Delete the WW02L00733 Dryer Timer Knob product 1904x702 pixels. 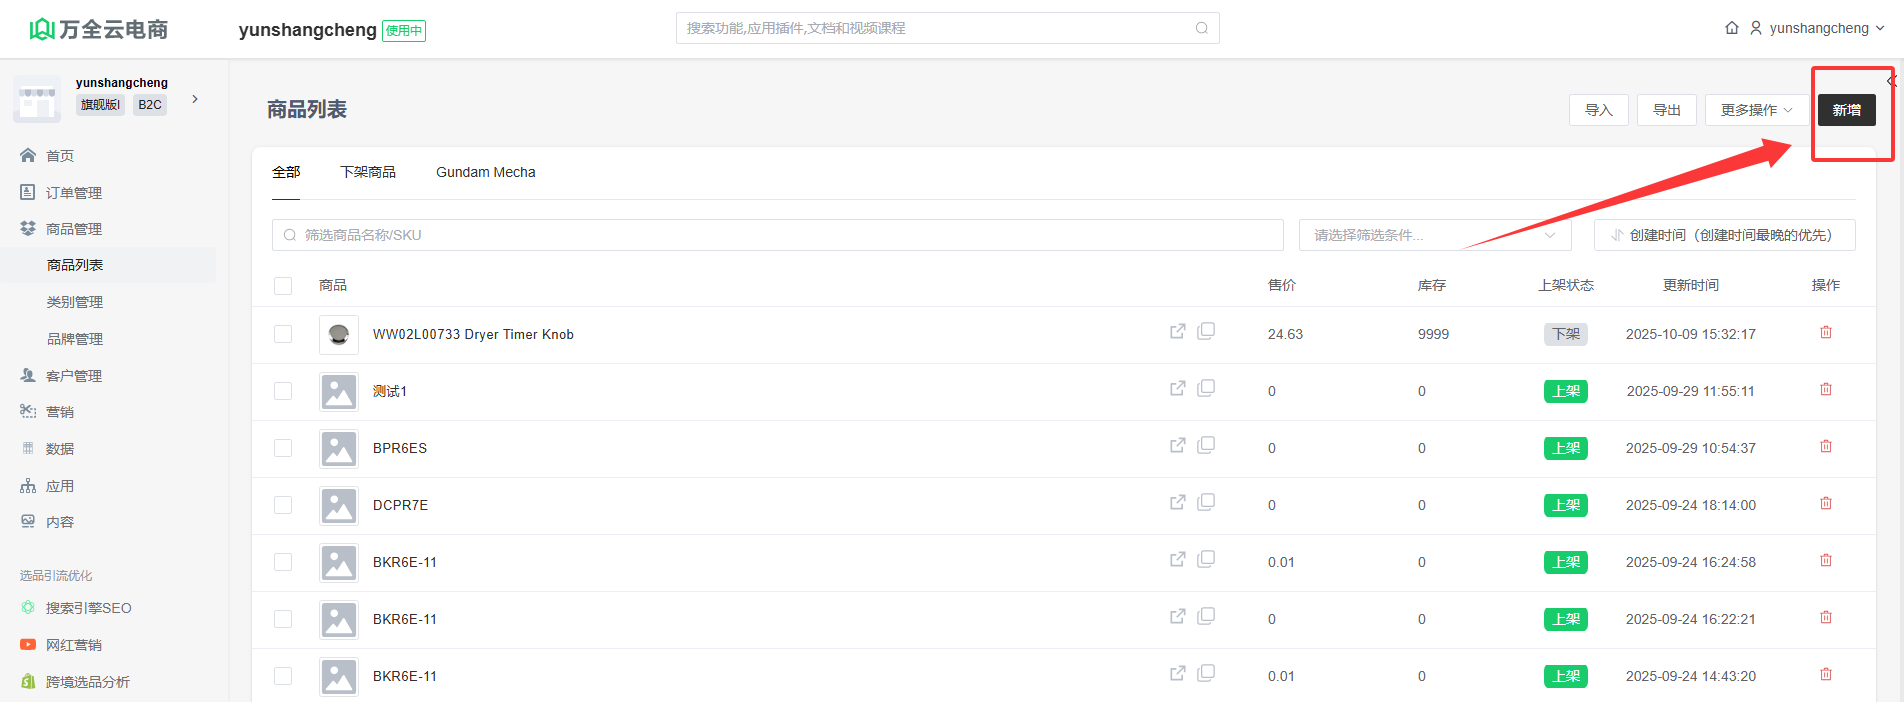1825,333
